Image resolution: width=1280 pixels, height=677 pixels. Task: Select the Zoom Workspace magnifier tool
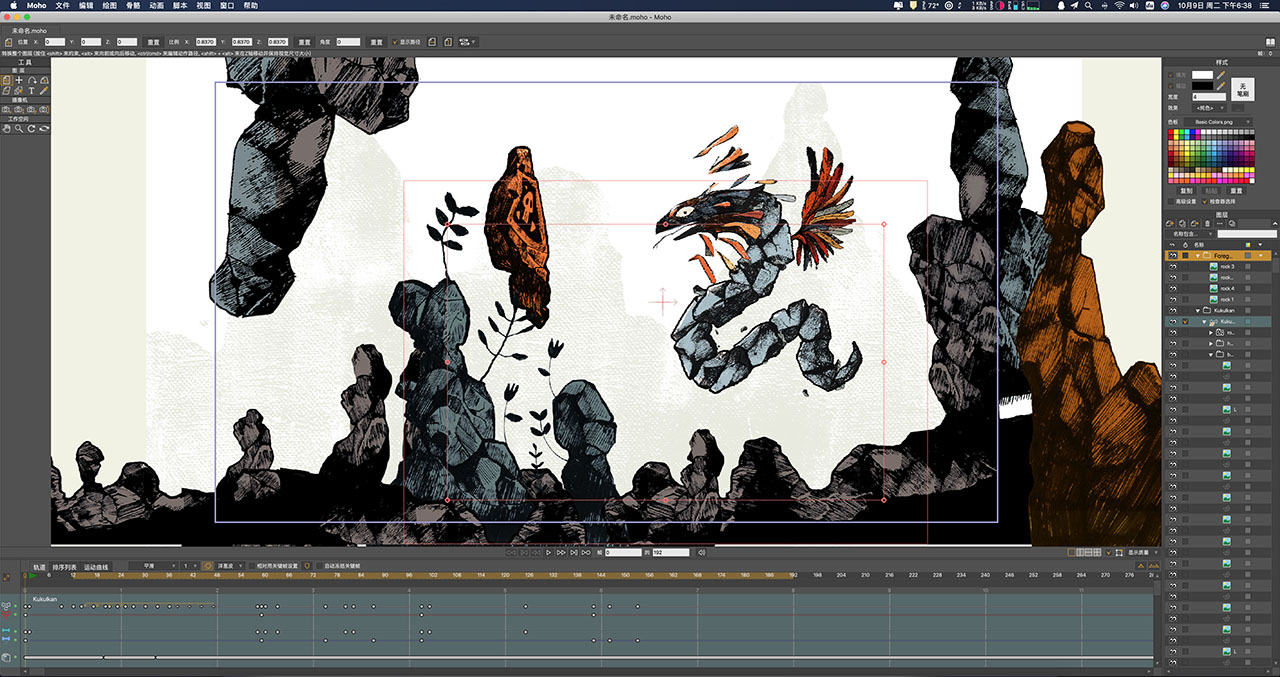(x=19, y=128)
